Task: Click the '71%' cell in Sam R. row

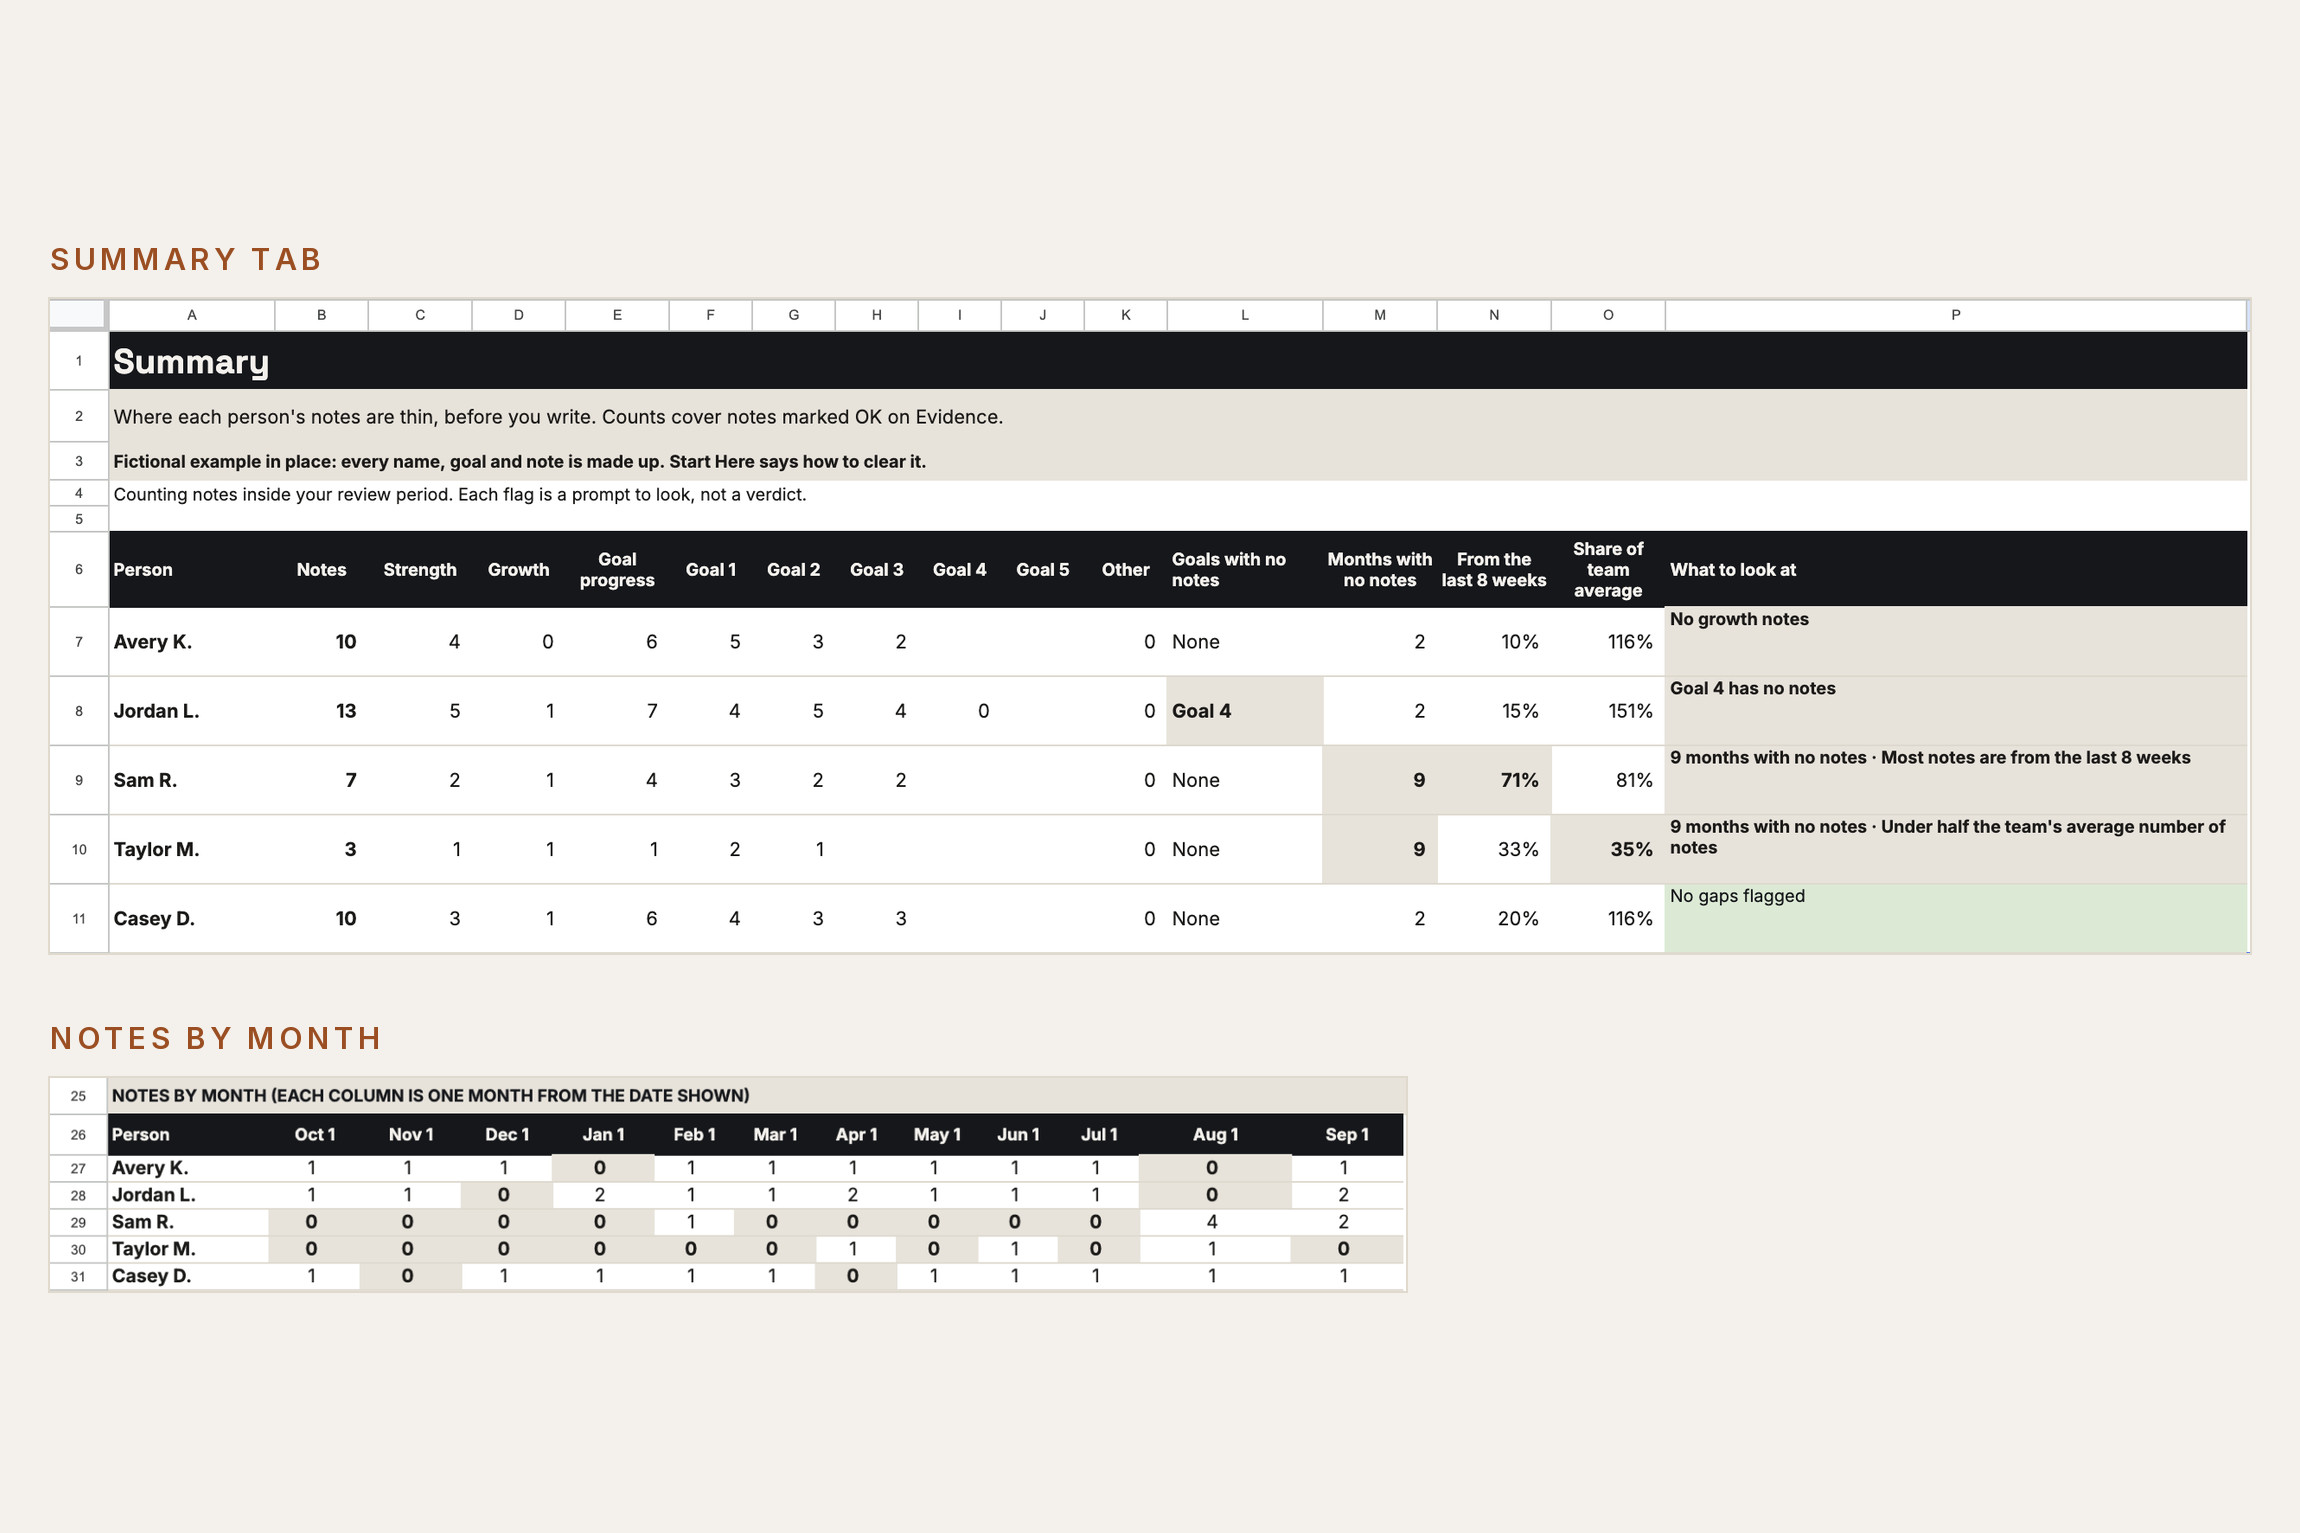Action: pyautogui.click(x=1494, y=780)
